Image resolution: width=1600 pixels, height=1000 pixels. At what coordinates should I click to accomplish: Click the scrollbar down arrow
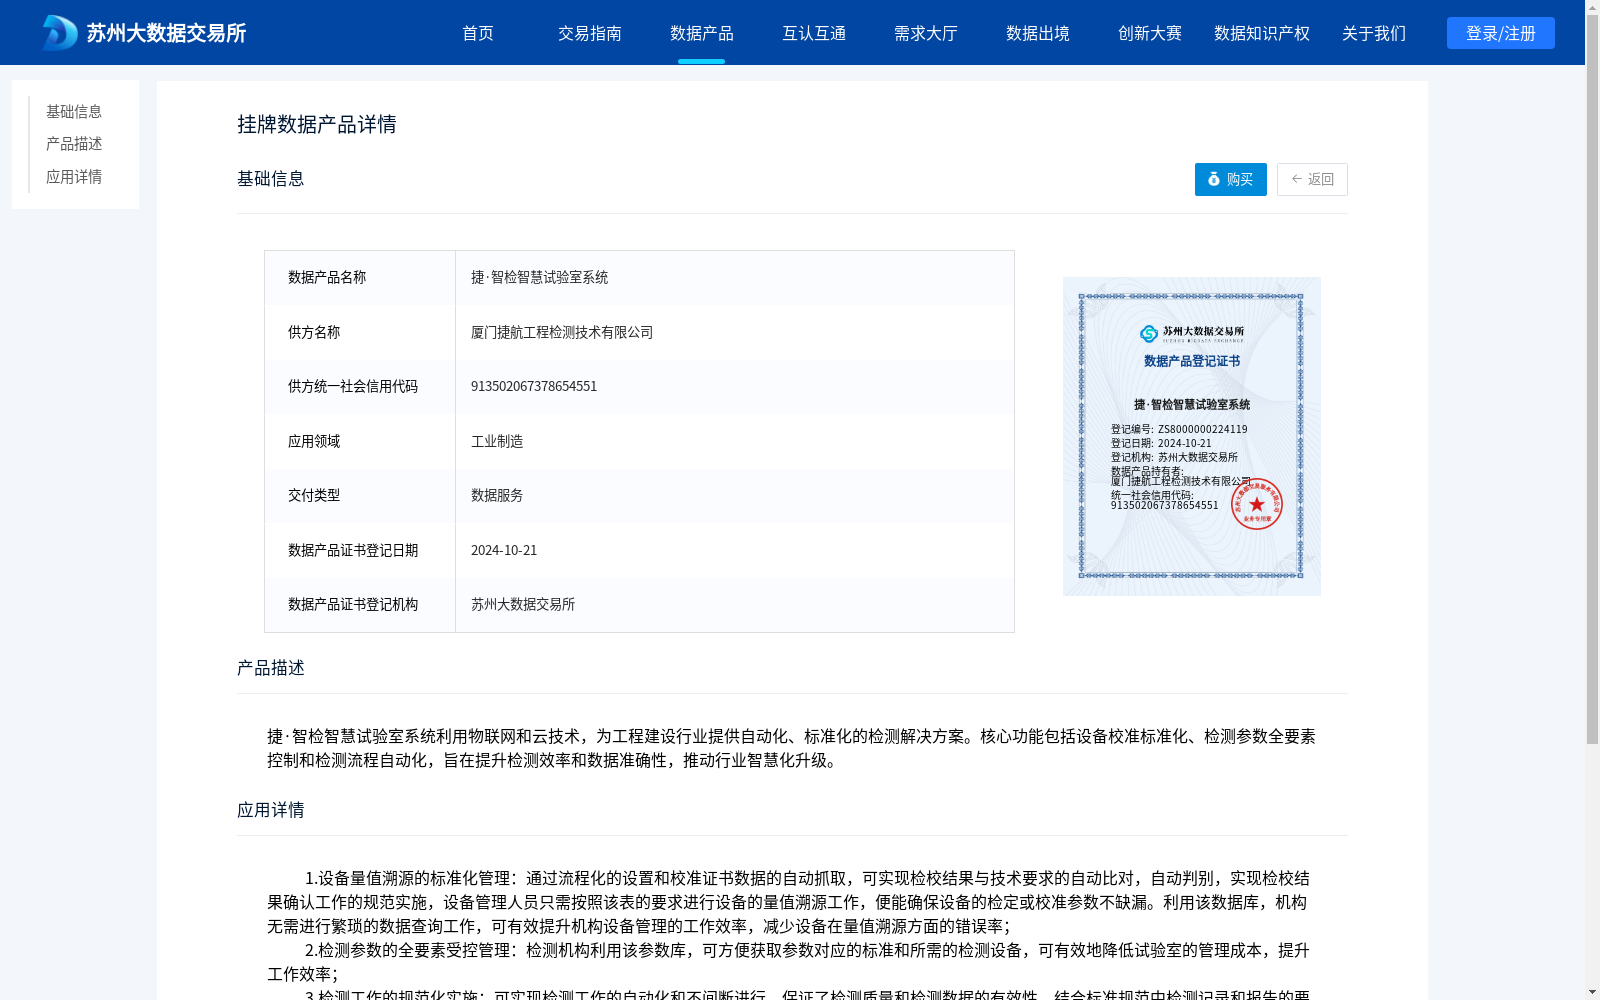1592,992
